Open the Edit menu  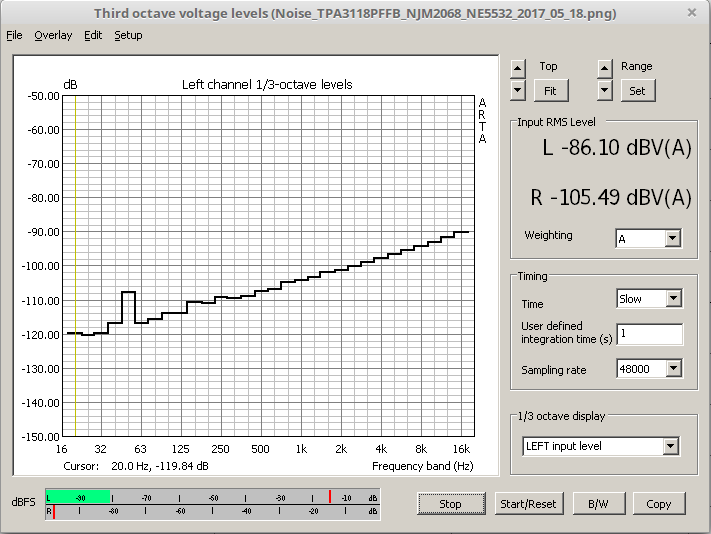point(93,35)
